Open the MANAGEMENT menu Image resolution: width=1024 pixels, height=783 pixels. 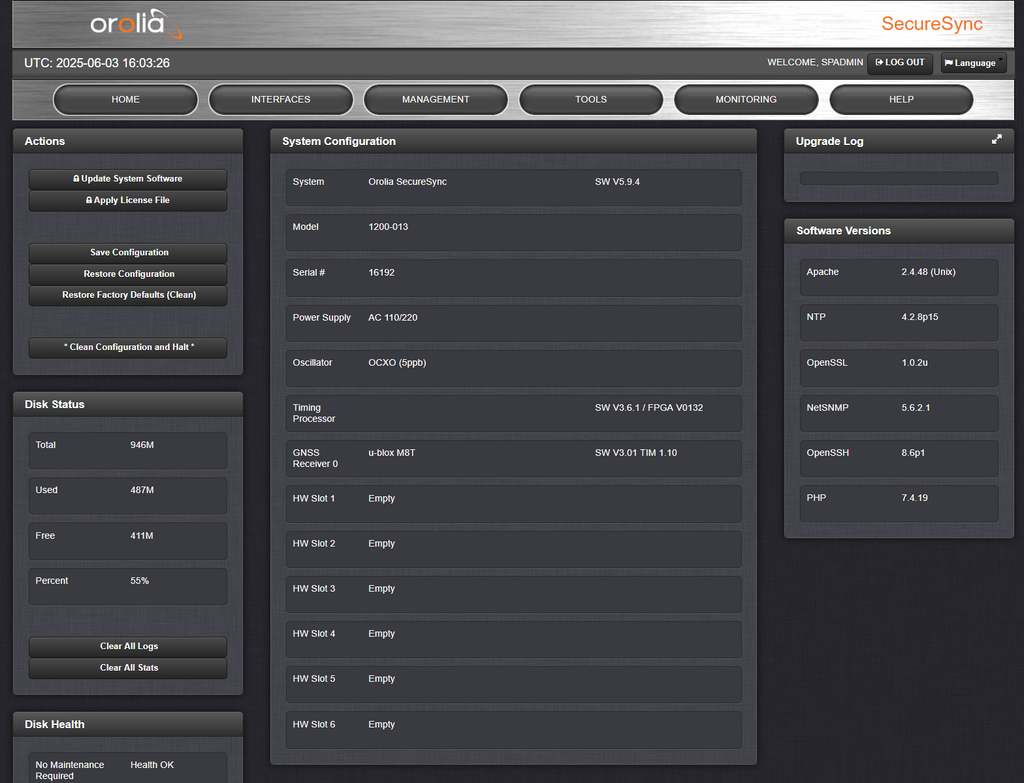coord(436,99)
